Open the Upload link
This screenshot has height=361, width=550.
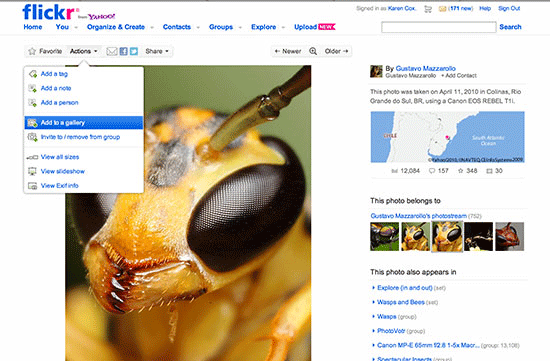click(x=306, y=27)
